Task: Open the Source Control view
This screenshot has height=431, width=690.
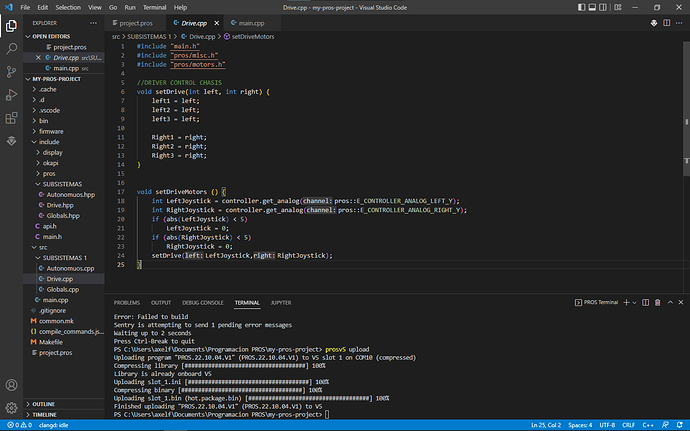Action: 11,72
